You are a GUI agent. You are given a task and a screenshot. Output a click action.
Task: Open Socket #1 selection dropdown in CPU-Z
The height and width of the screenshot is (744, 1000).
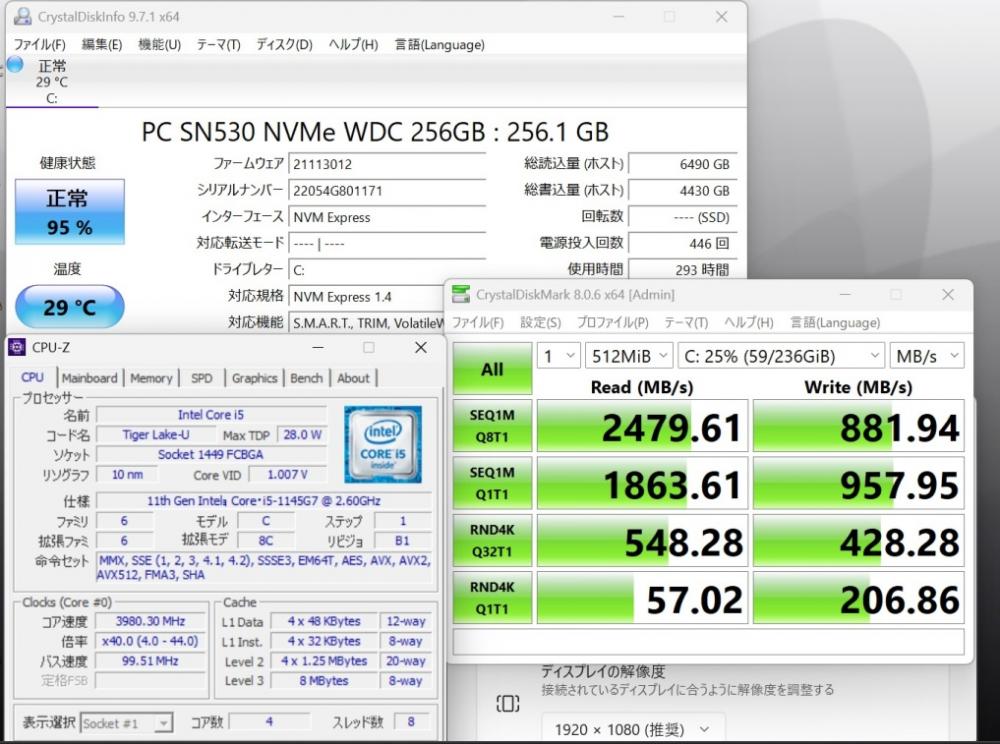point(126,723)
